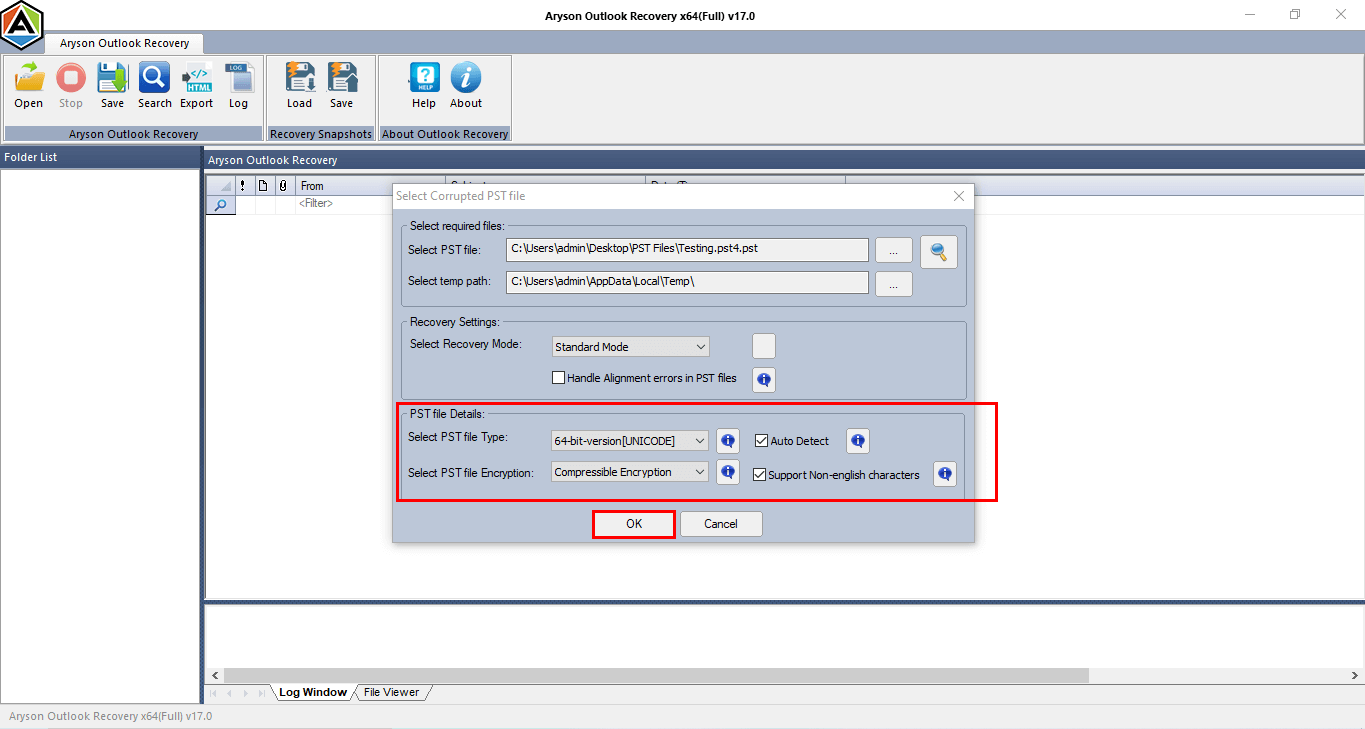Click info icon beside Support Non-english characters
Viewport: 1365px width, 729px height.
(945, 474)
